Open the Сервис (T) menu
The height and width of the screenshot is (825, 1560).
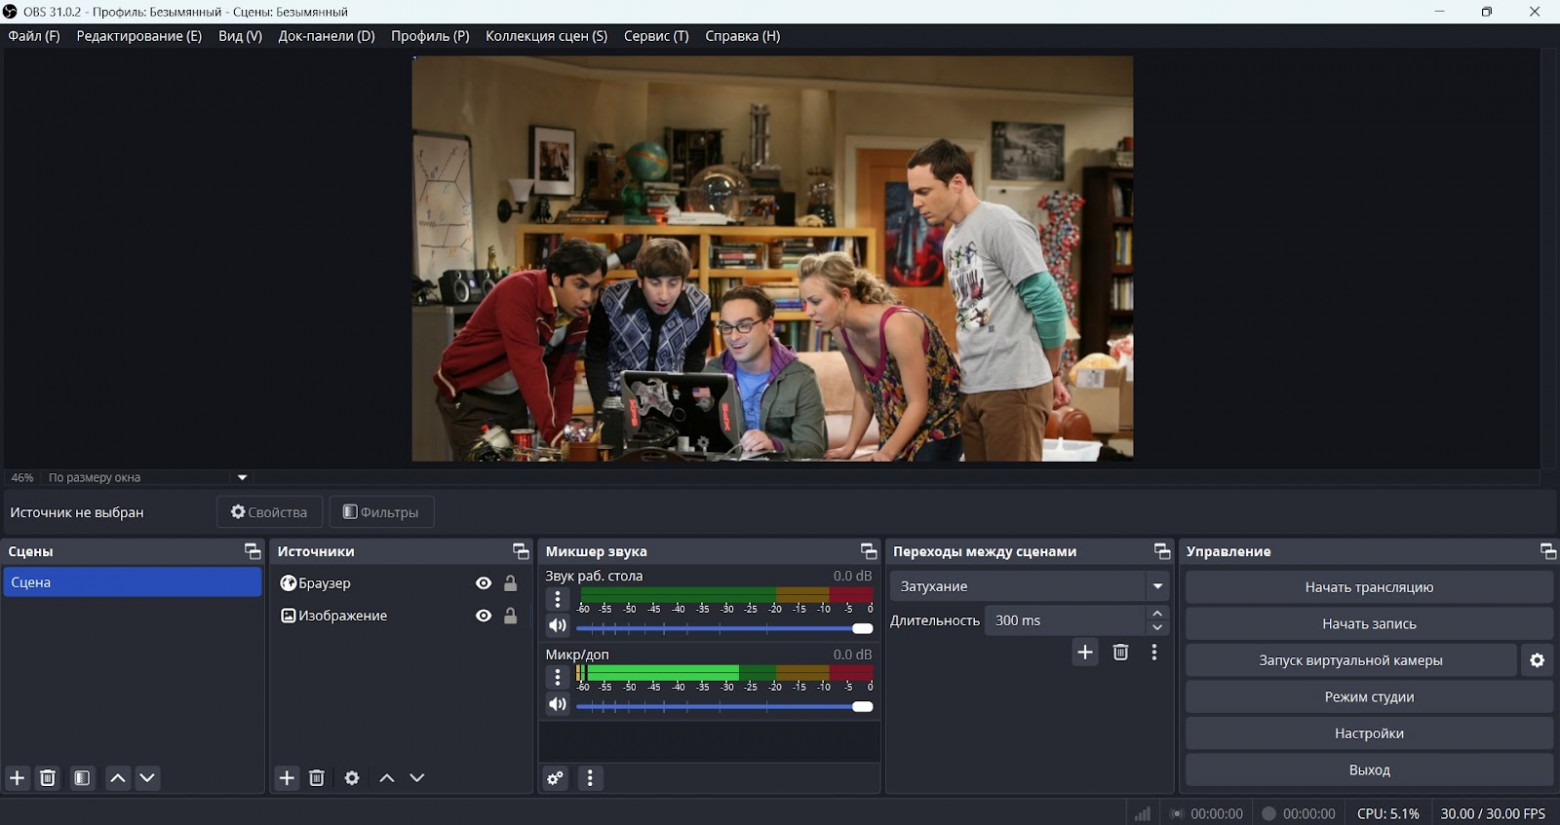(x=656, y=36)
